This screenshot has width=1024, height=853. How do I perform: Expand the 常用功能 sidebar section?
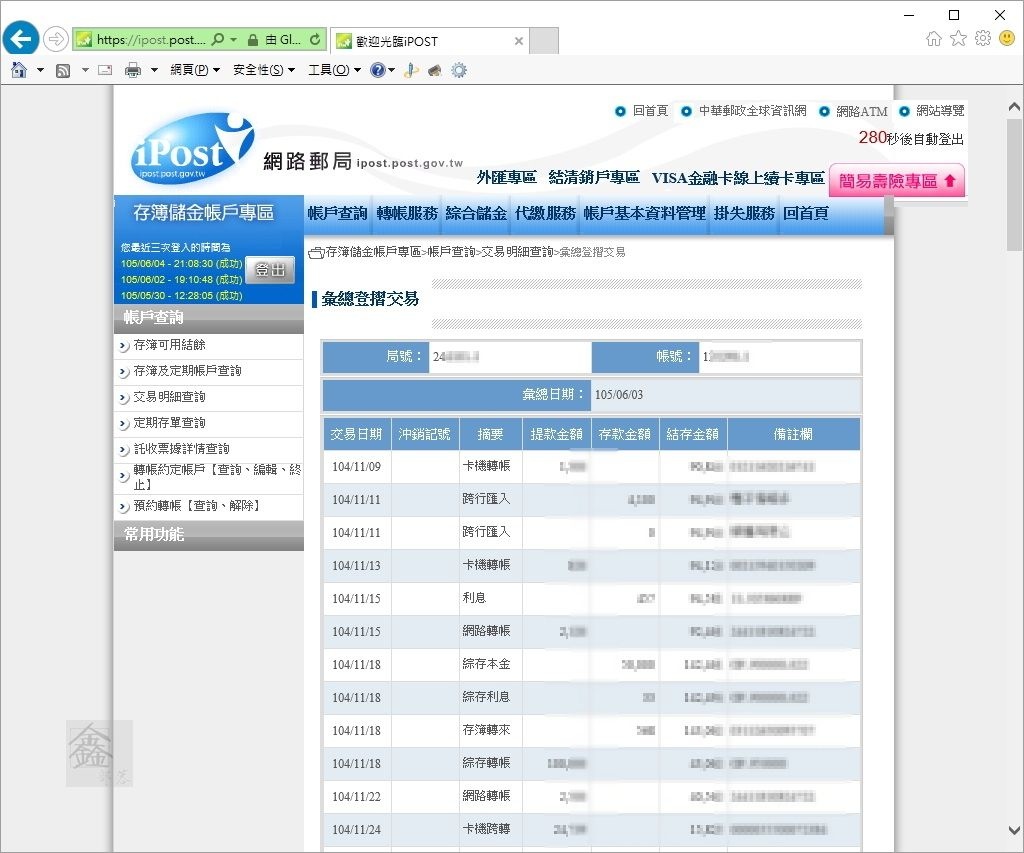point(209,535)
